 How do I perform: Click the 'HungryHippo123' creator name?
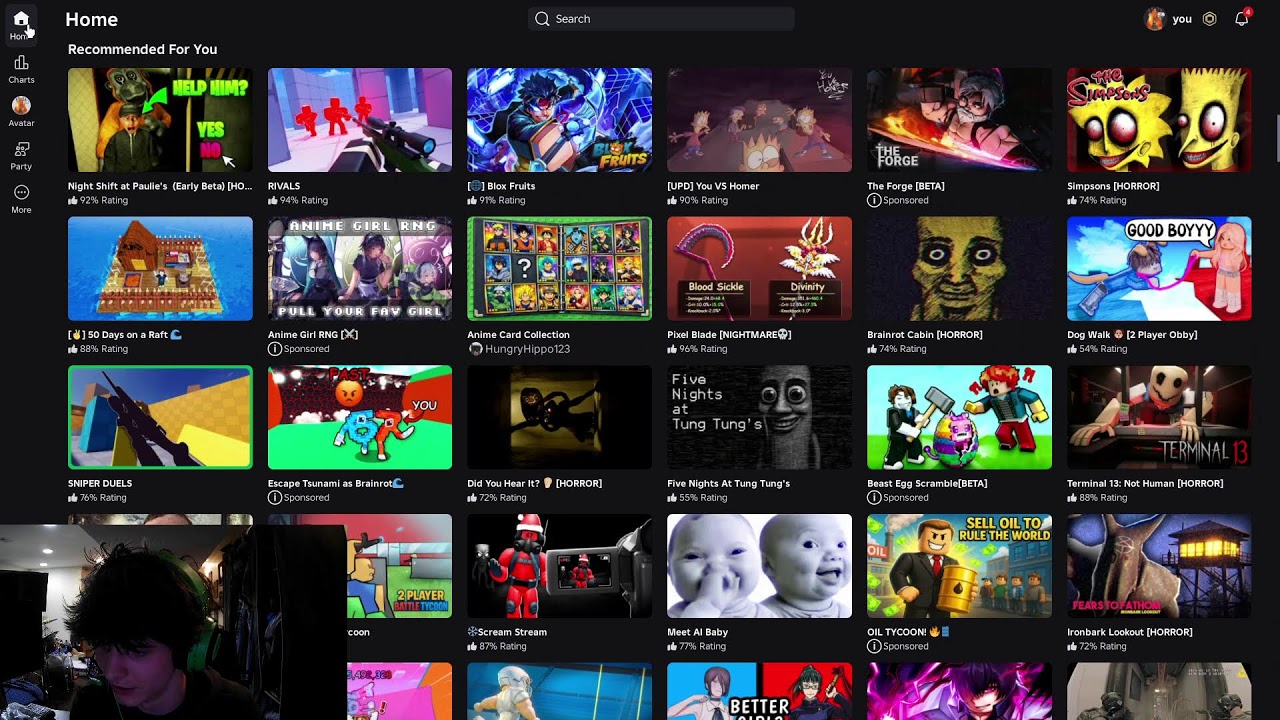pyautogui.click(x=527, y=349)
